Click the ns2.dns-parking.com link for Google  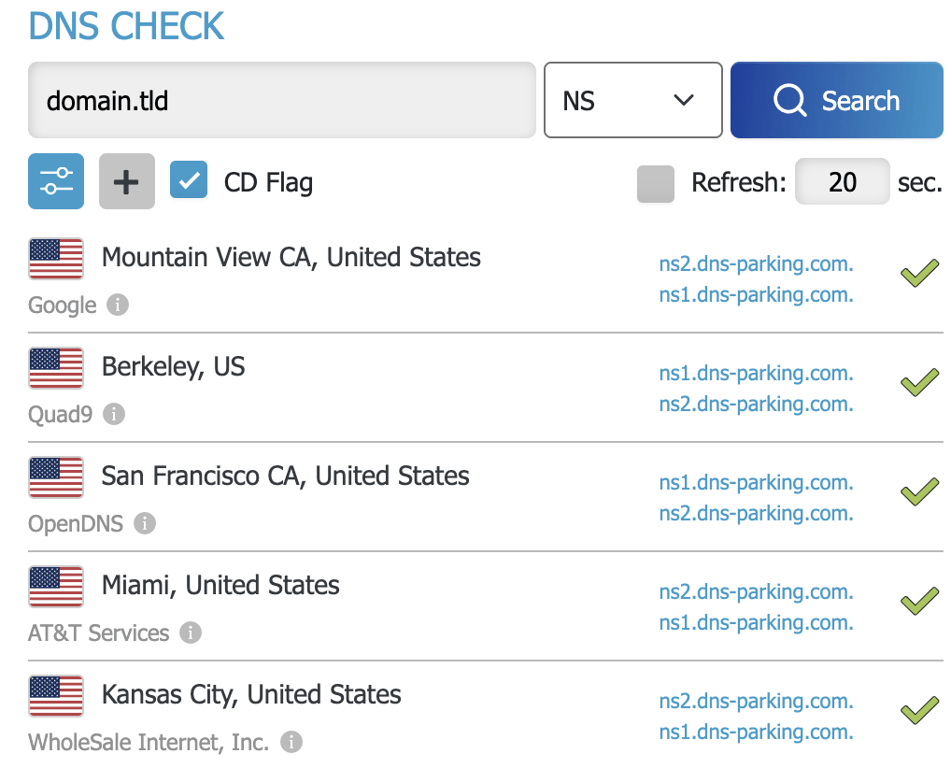[x=756, y=264]
